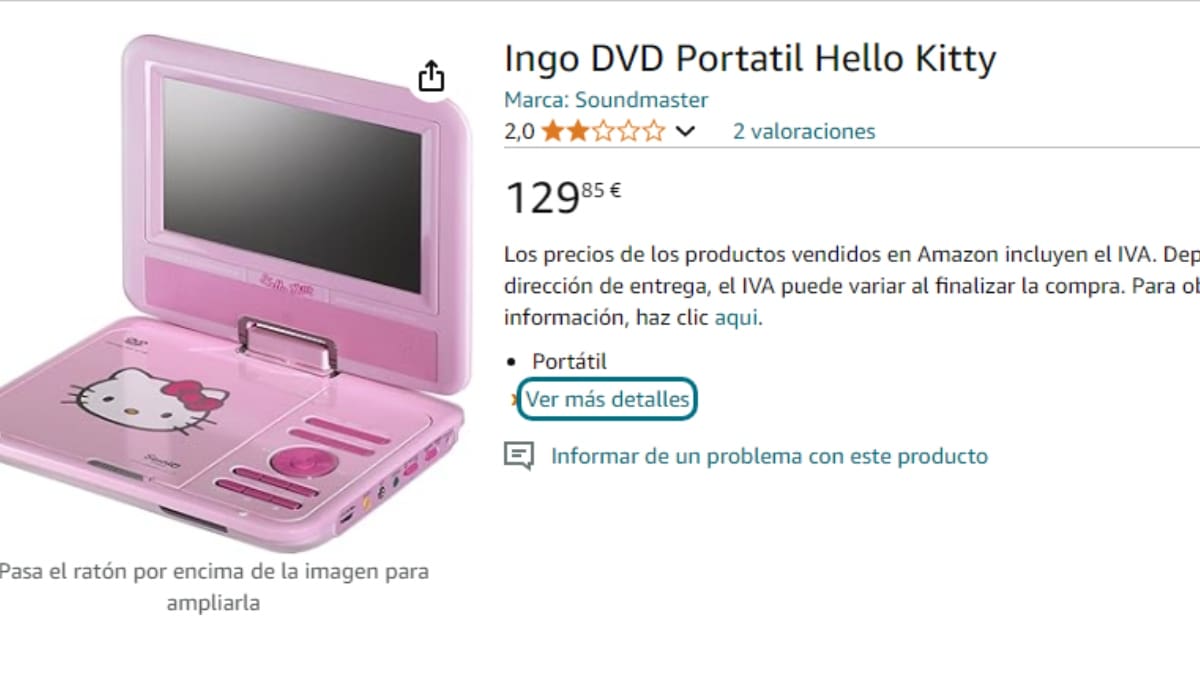Click the small arrow before Ver más detalles

click(515, 400)
